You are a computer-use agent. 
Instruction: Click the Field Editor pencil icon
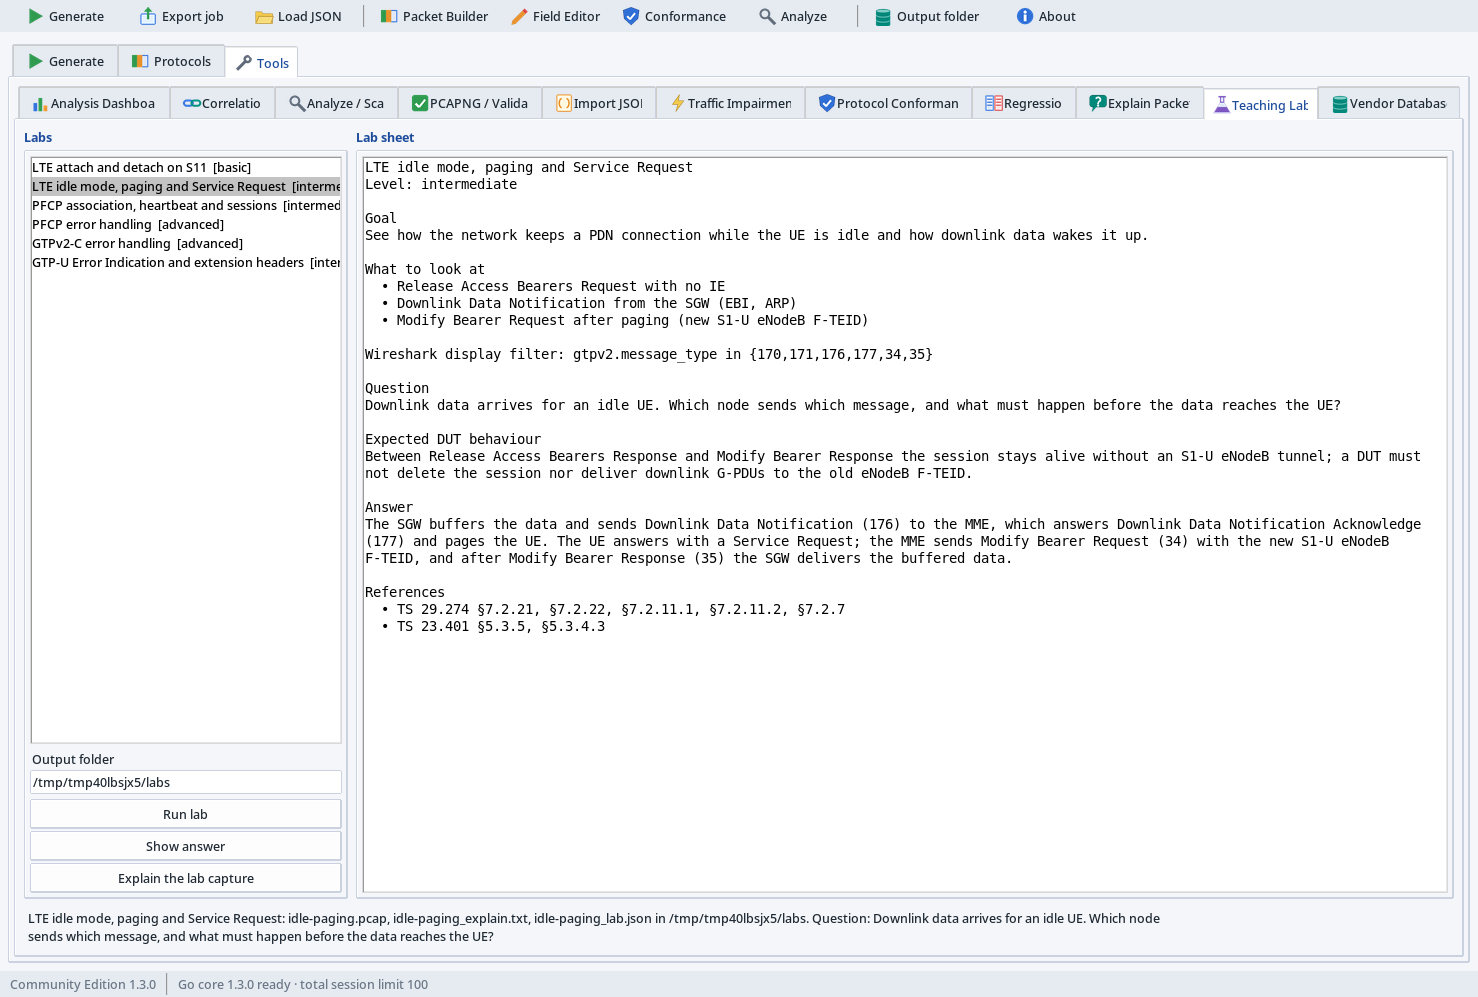click(519, 16)
